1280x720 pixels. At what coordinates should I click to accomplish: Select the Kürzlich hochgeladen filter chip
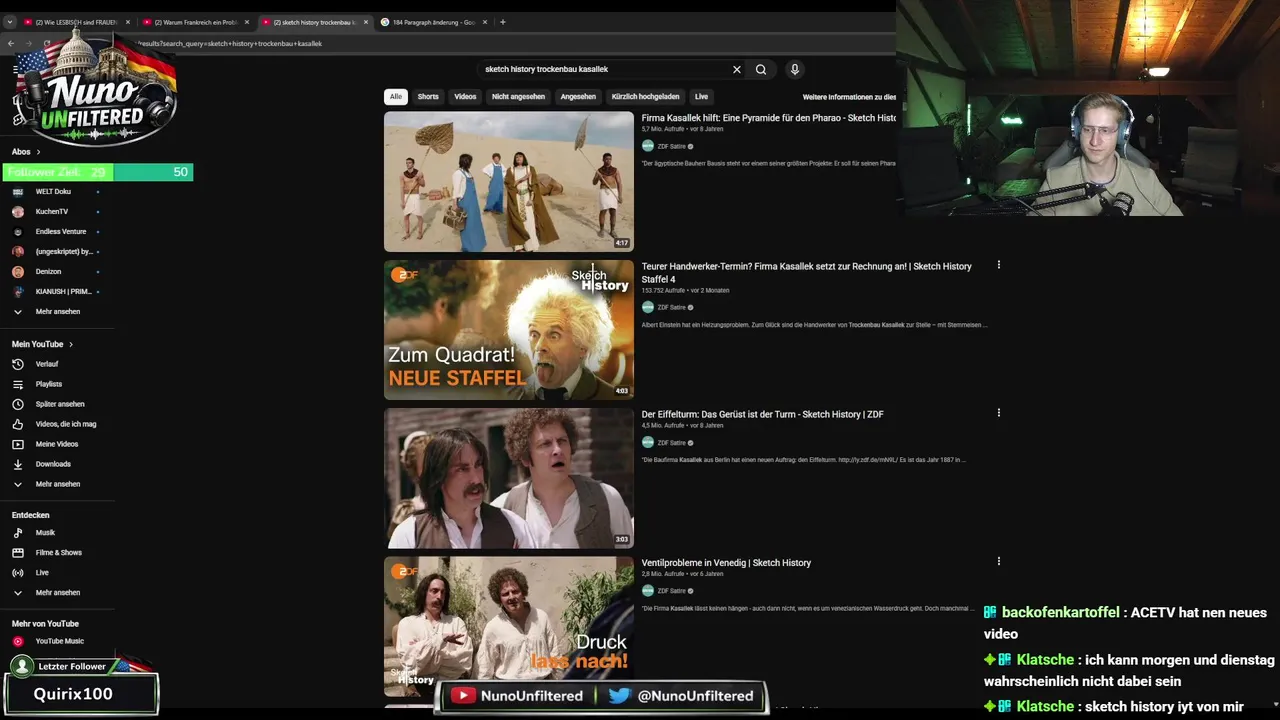pos(646,97)
